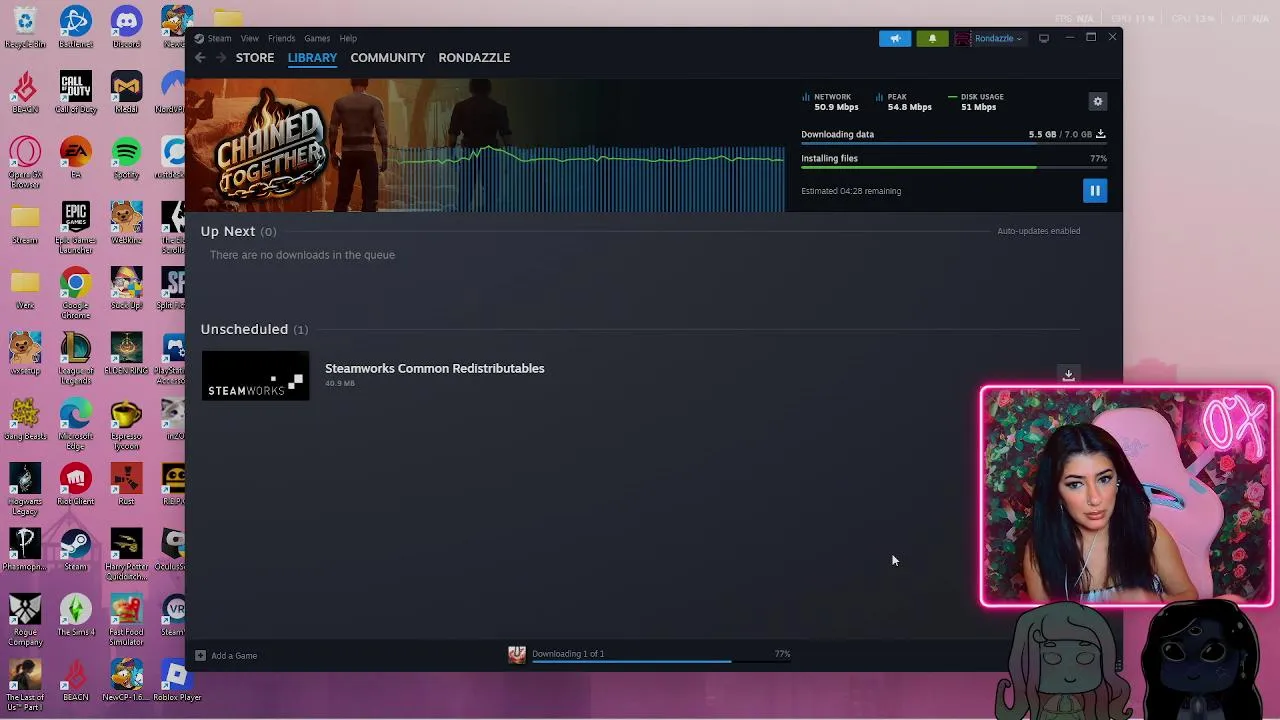1280x720 pixels.
Task: Select the Google Chrome desktop icon
Action: click(75, 293)
